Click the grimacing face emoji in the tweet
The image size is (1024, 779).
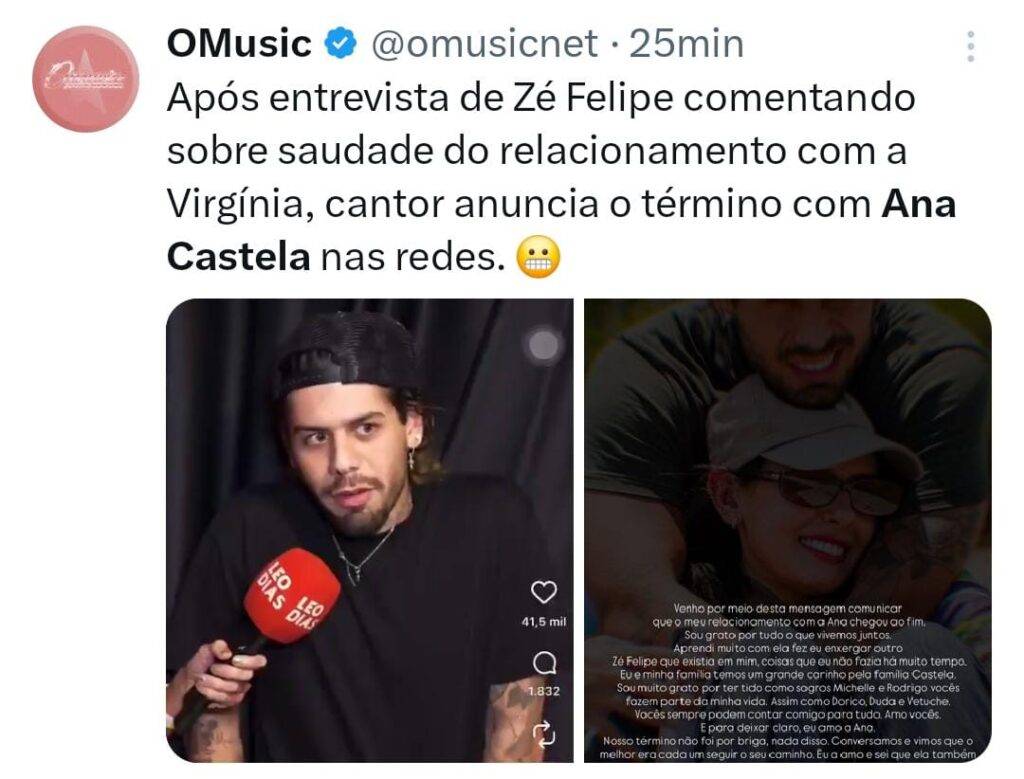(538, 257)
